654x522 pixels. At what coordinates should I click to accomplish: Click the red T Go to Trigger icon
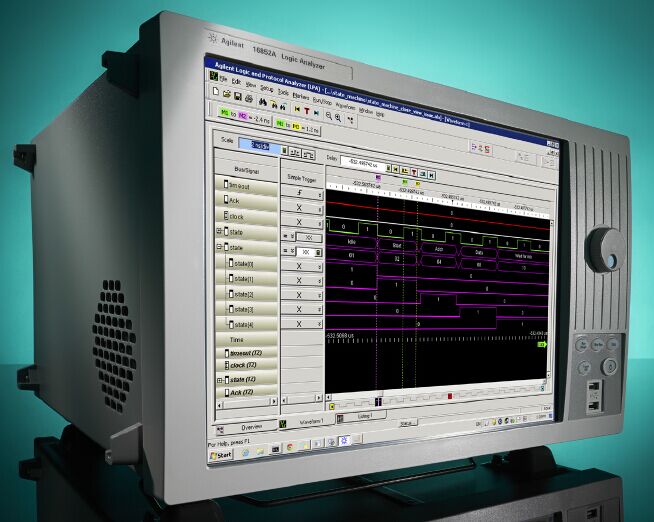point(307,111)
